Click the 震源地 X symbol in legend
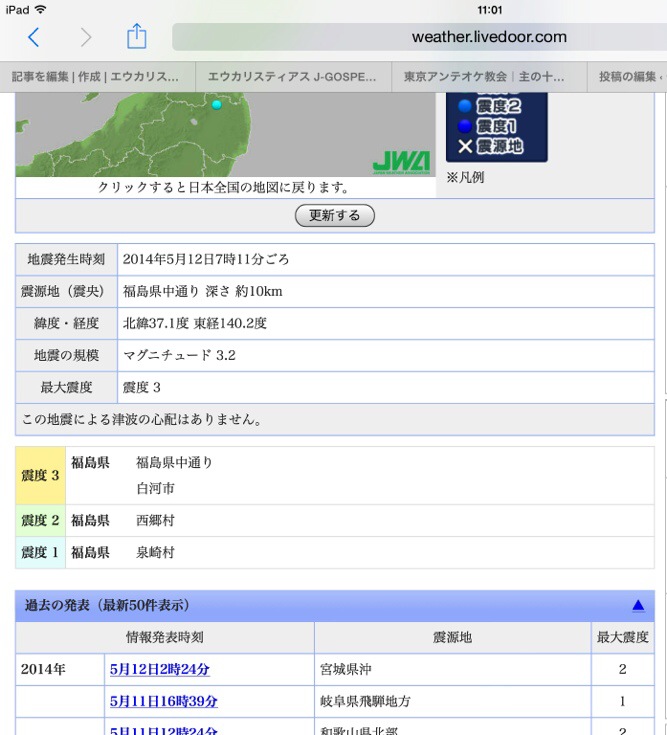The height and width of the screenshot is (735, 667). [x=465, y=146]
